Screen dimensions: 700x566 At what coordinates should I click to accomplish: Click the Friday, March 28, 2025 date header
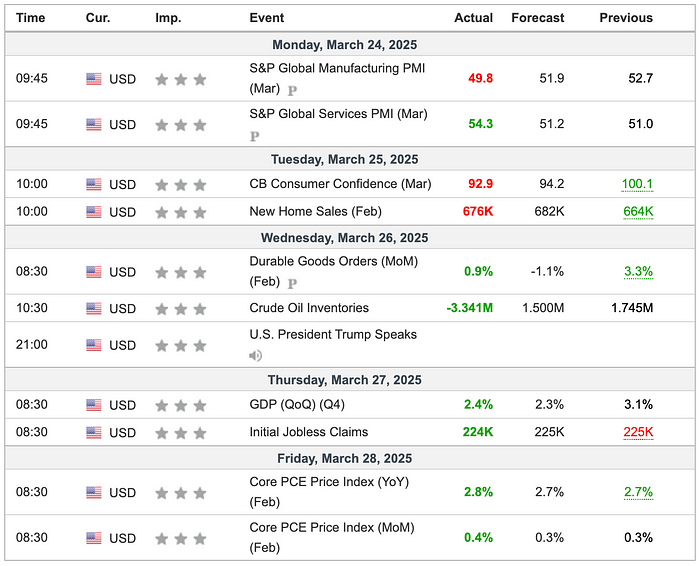pos(345,458)
